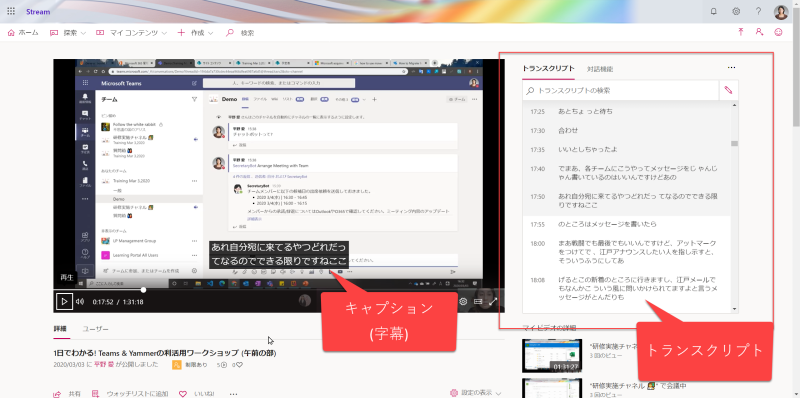The image size is (800, 398).
Task: Open the profile avatar menu
Action: 781,12
